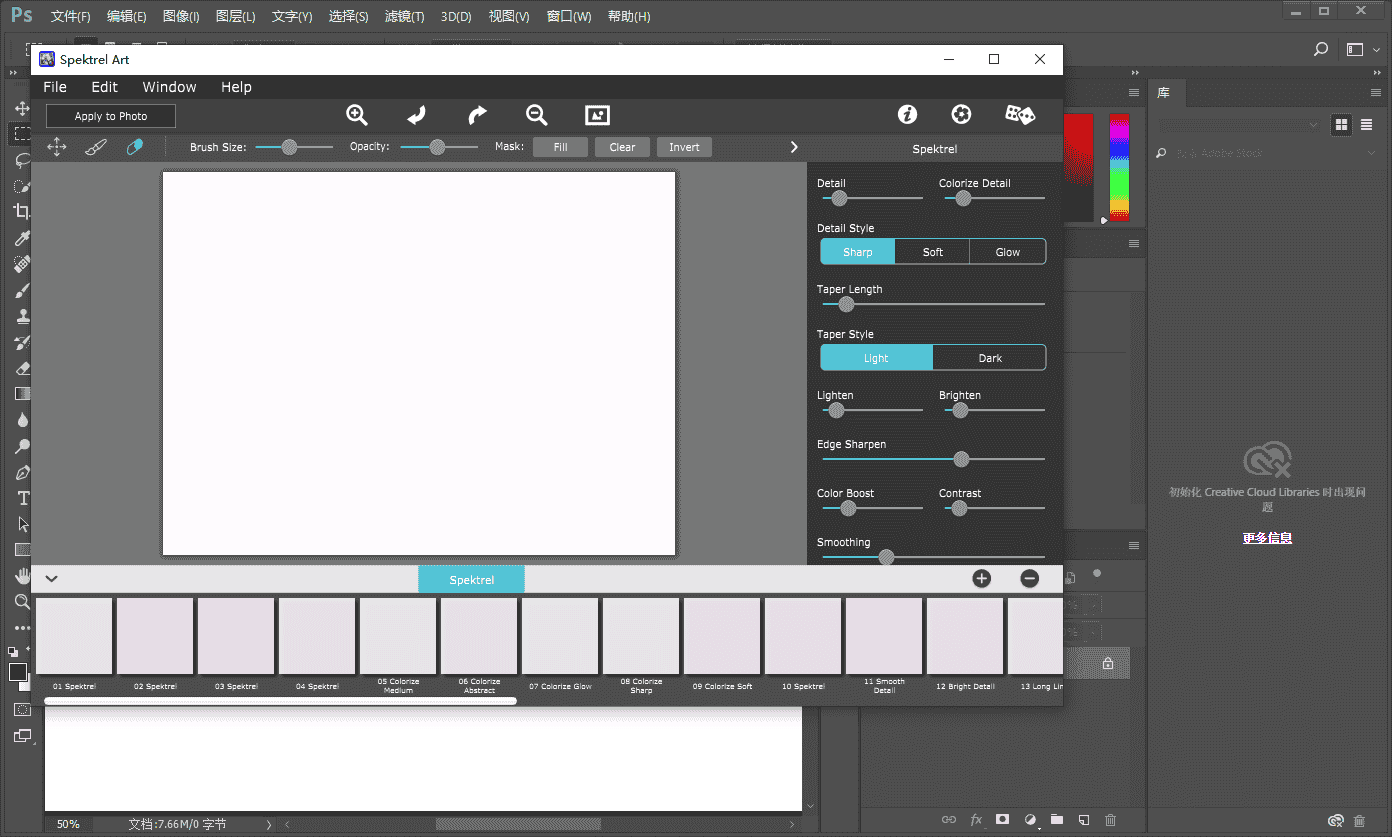Open the 滤镜(T) menu in Photoshop
Viewport: 1392px width, 837px height.
[404, 16]
